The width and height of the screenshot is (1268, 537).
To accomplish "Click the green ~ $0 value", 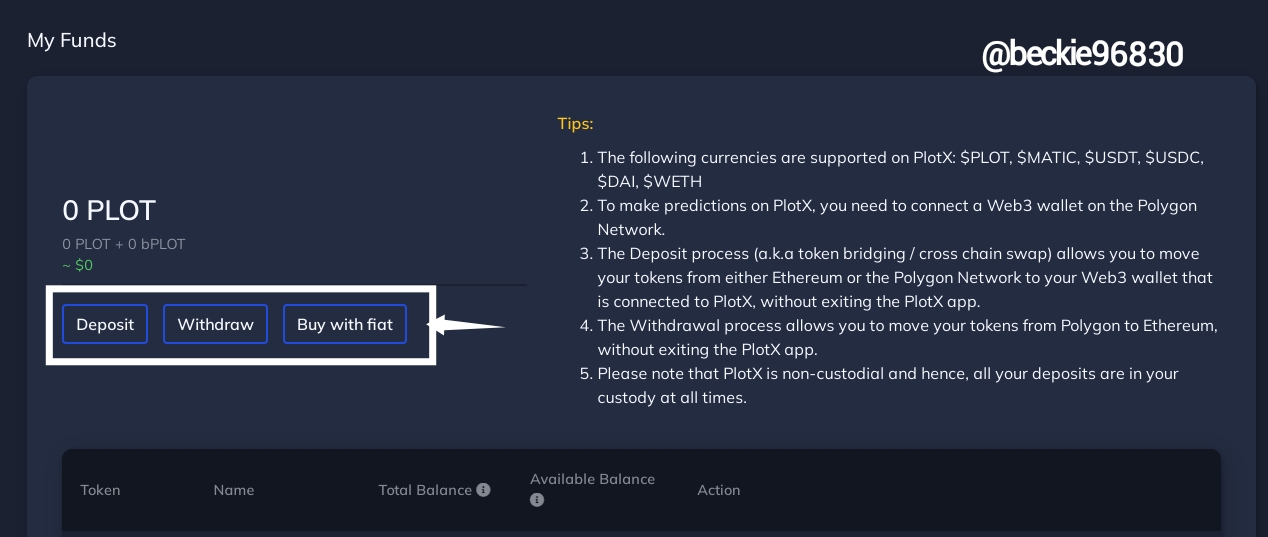I will (x=78, y=265).
